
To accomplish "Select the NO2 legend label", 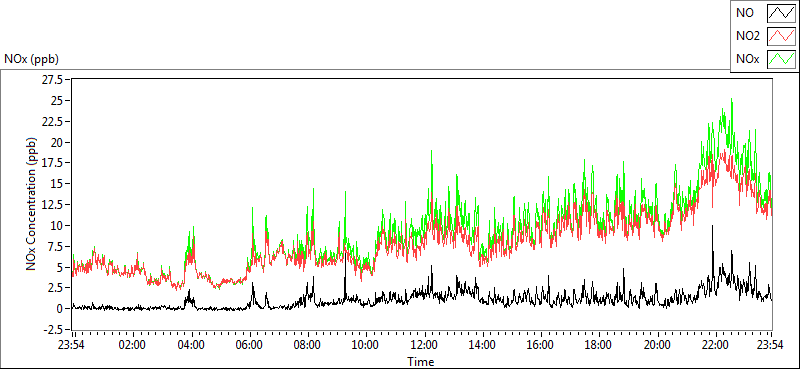I will 748,36.
